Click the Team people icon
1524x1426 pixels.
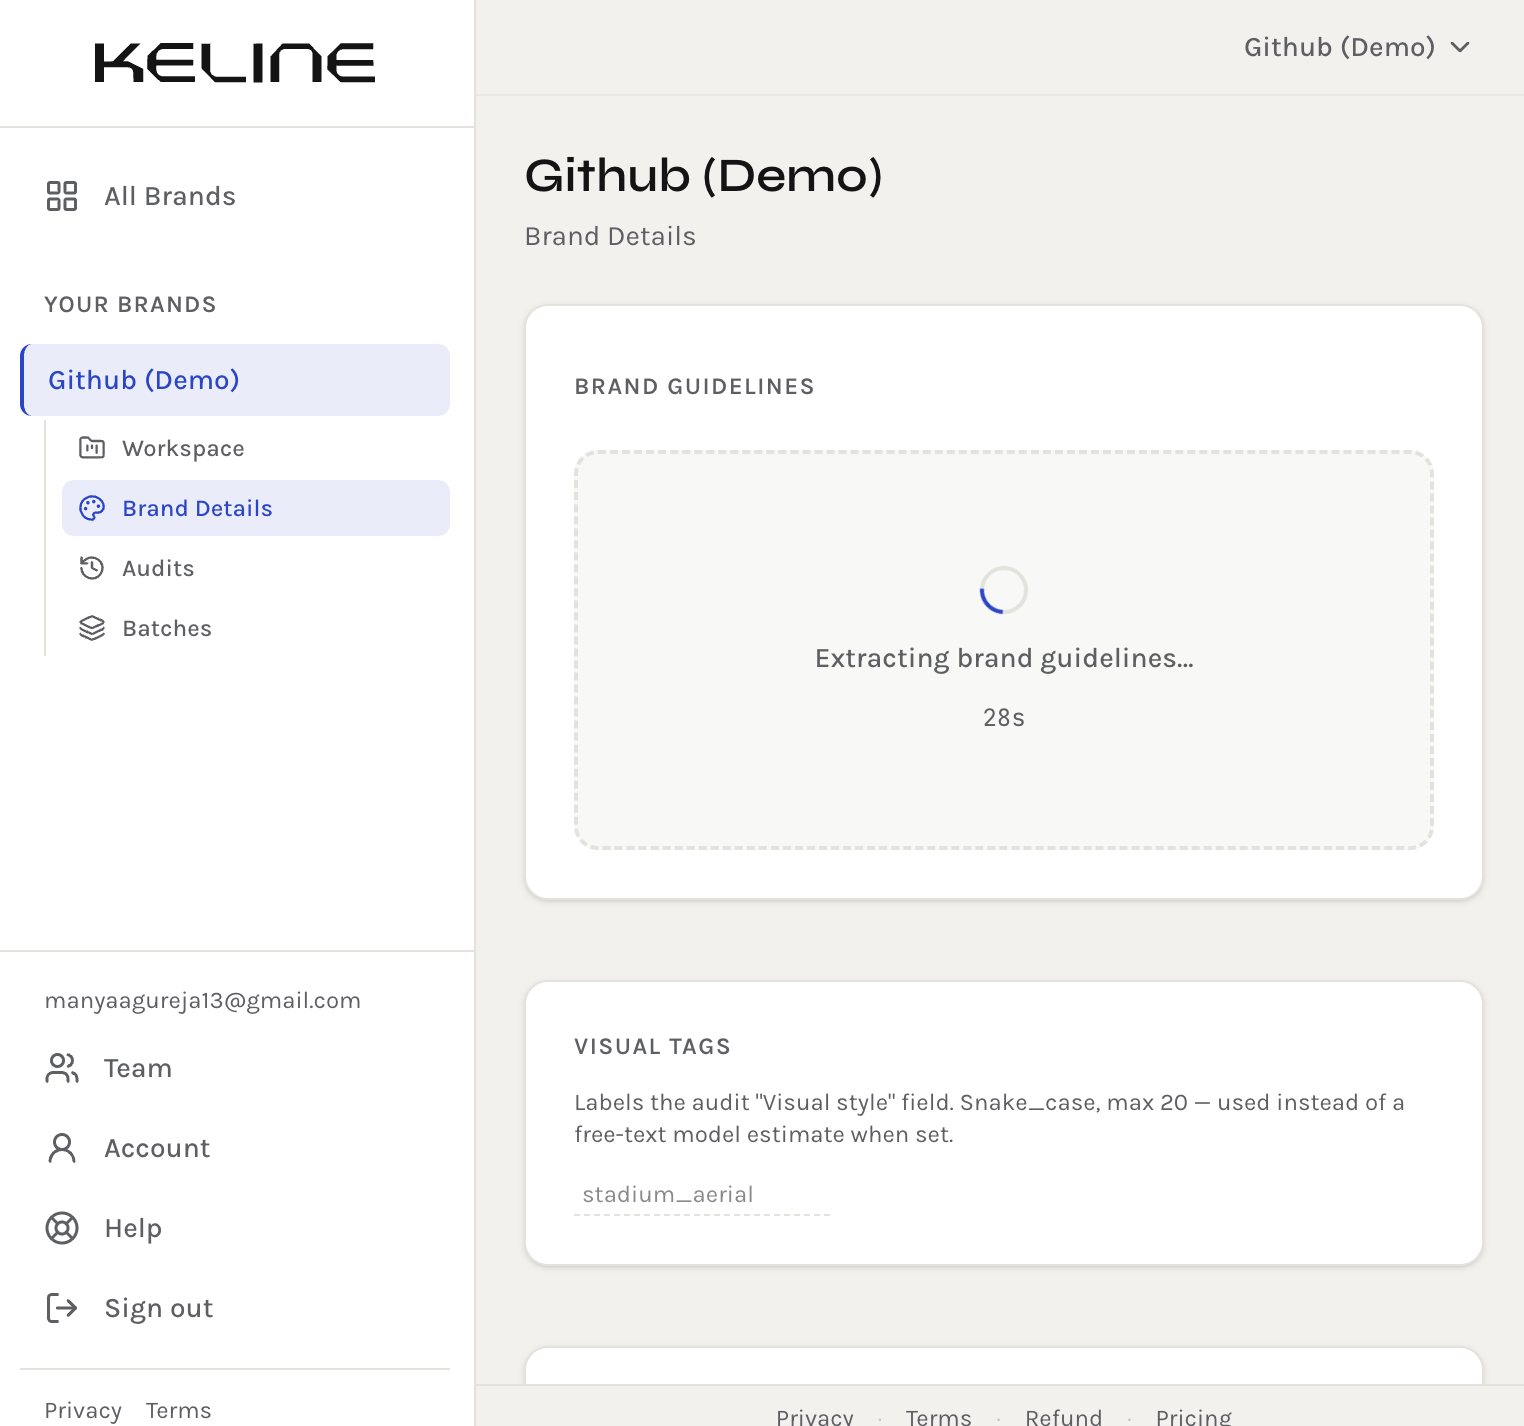pos(62,1068)
